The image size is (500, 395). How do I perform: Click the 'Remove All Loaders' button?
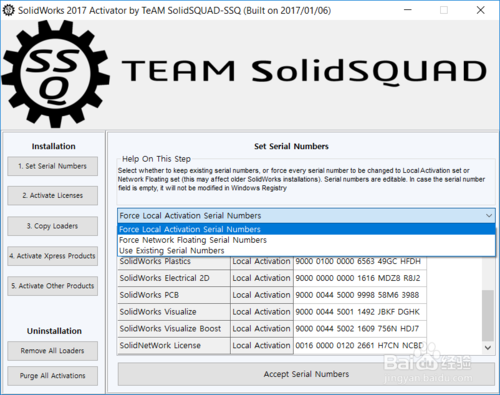coord(53,351)
